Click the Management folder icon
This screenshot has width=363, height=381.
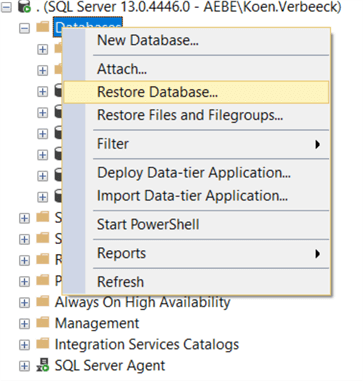point(43,323)
